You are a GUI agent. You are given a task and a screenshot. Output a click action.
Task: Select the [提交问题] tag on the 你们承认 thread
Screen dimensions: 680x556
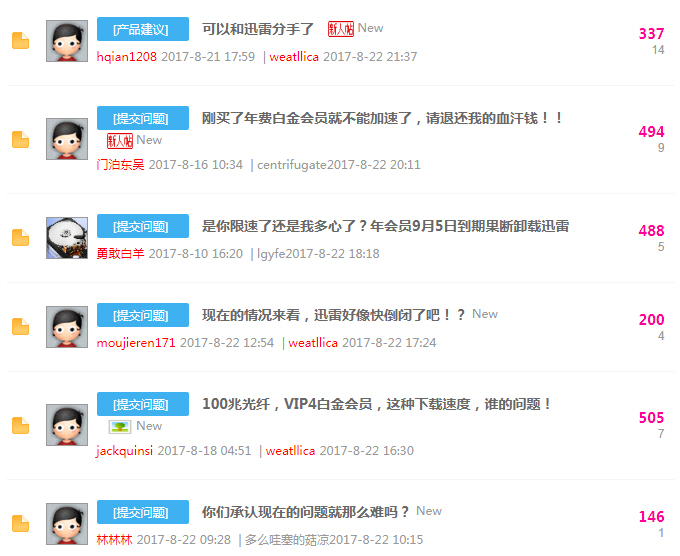click(x=143, y=512)
